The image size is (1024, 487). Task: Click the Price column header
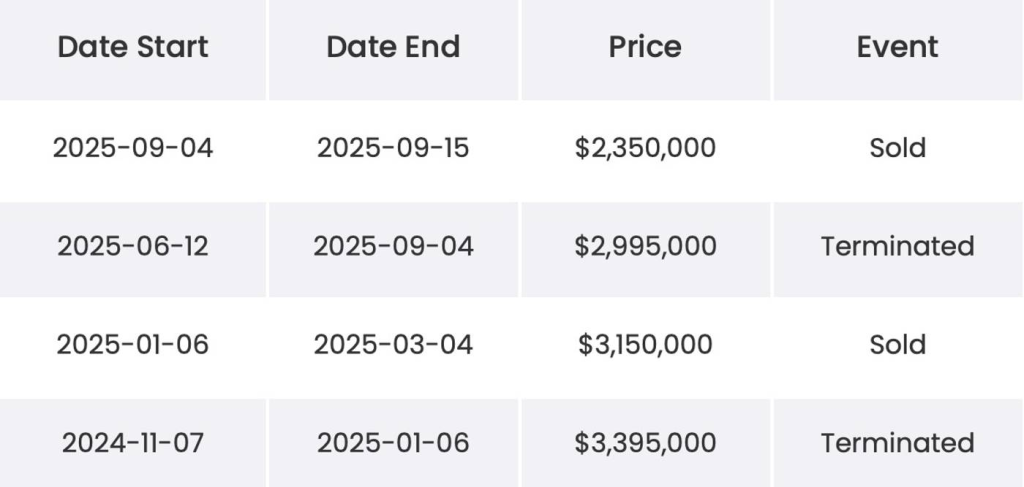(x=645, y=47)
